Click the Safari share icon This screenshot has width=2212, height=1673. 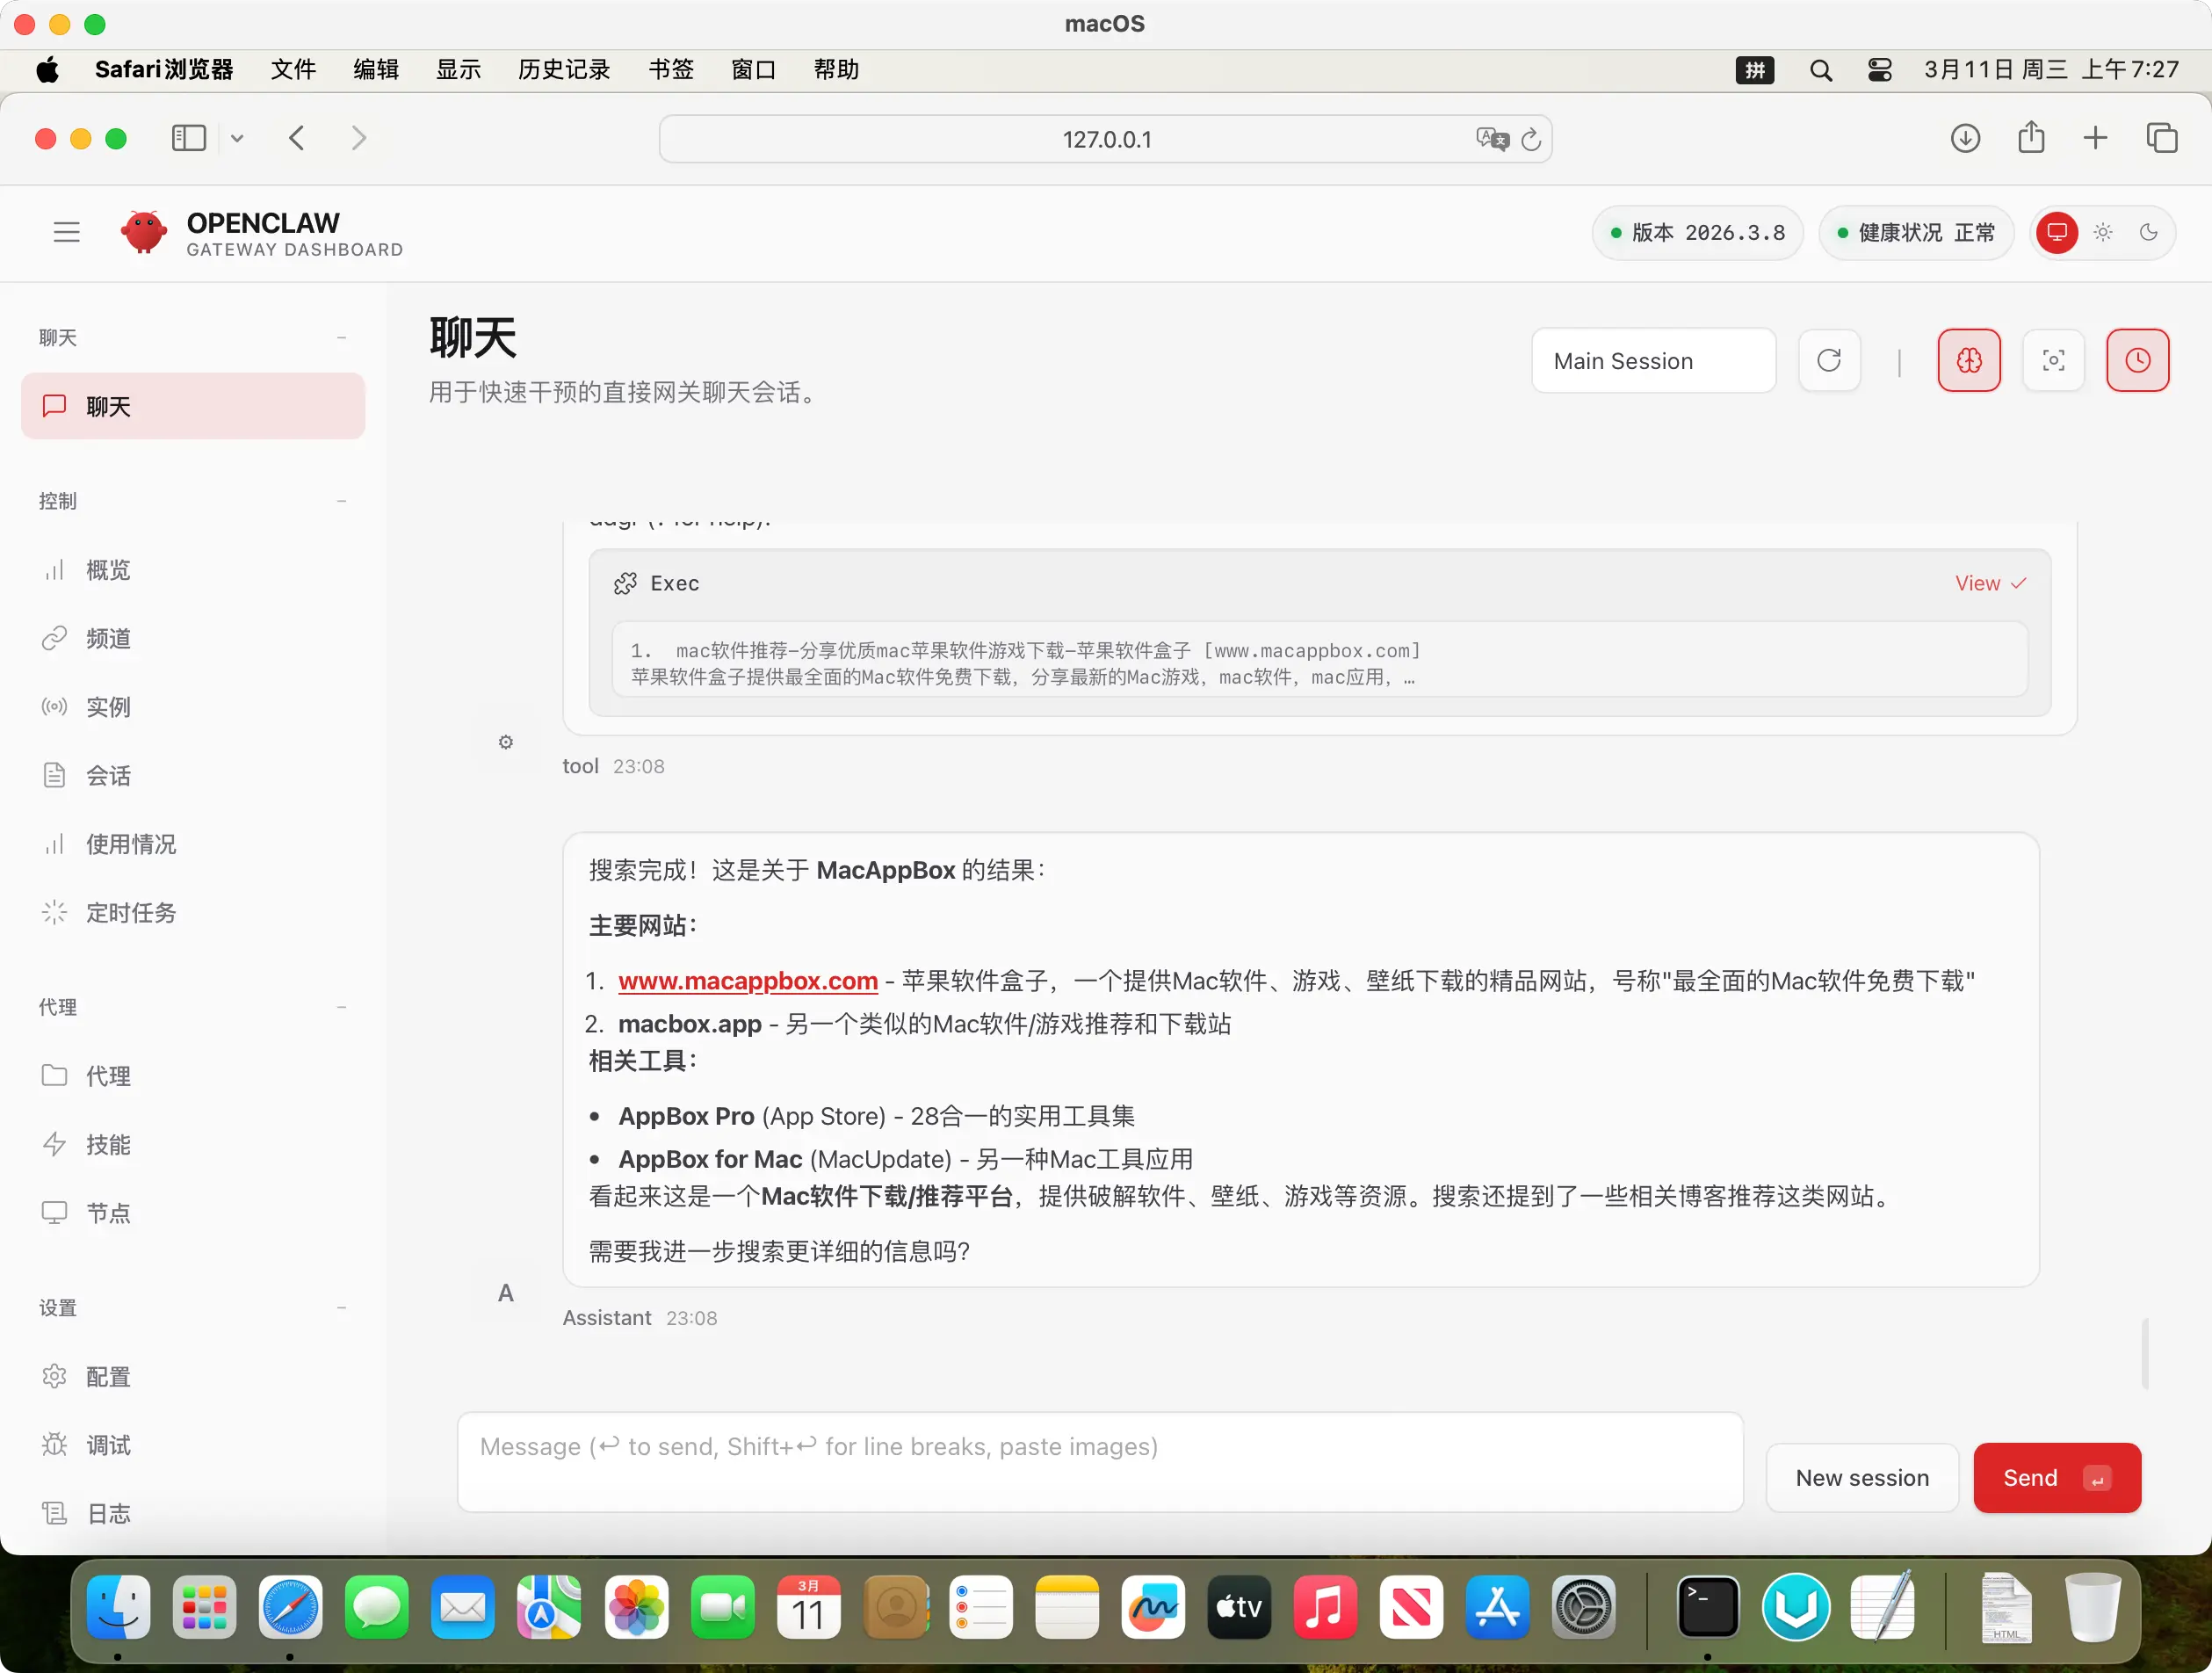[x=2031, y=137]
